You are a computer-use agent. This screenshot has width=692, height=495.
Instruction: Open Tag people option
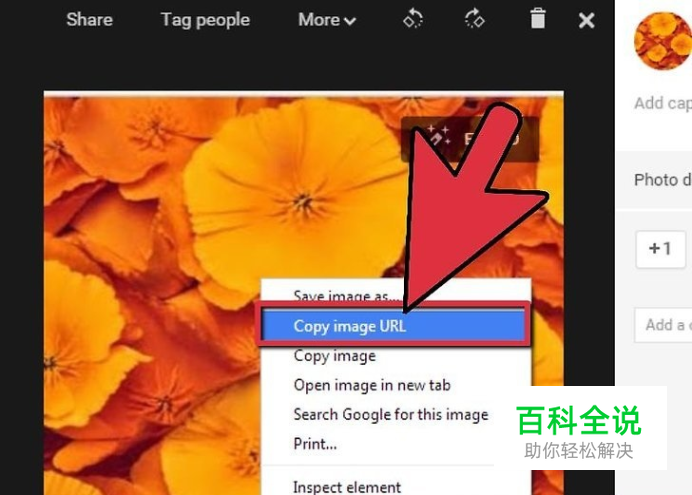click(x=205, y=20)
